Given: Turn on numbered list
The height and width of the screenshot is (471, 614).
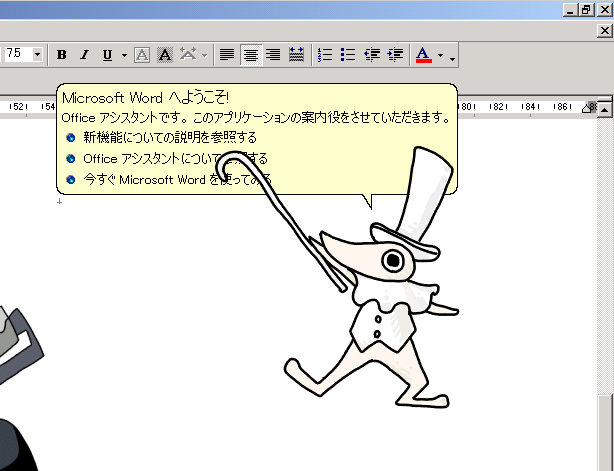Looking at the screenshot, I should (325, 55).
